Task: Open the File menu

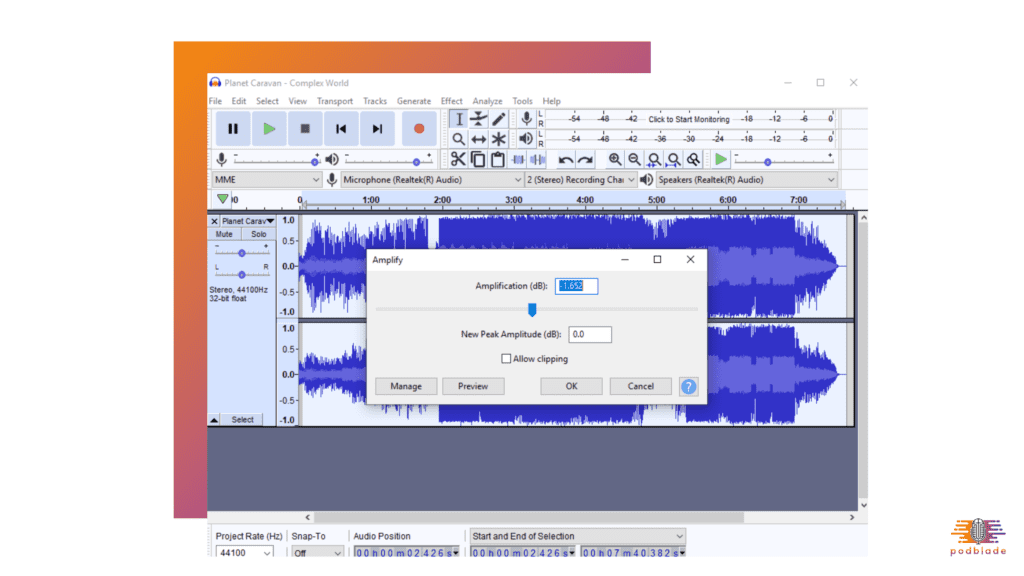Action: pos(216,101)
